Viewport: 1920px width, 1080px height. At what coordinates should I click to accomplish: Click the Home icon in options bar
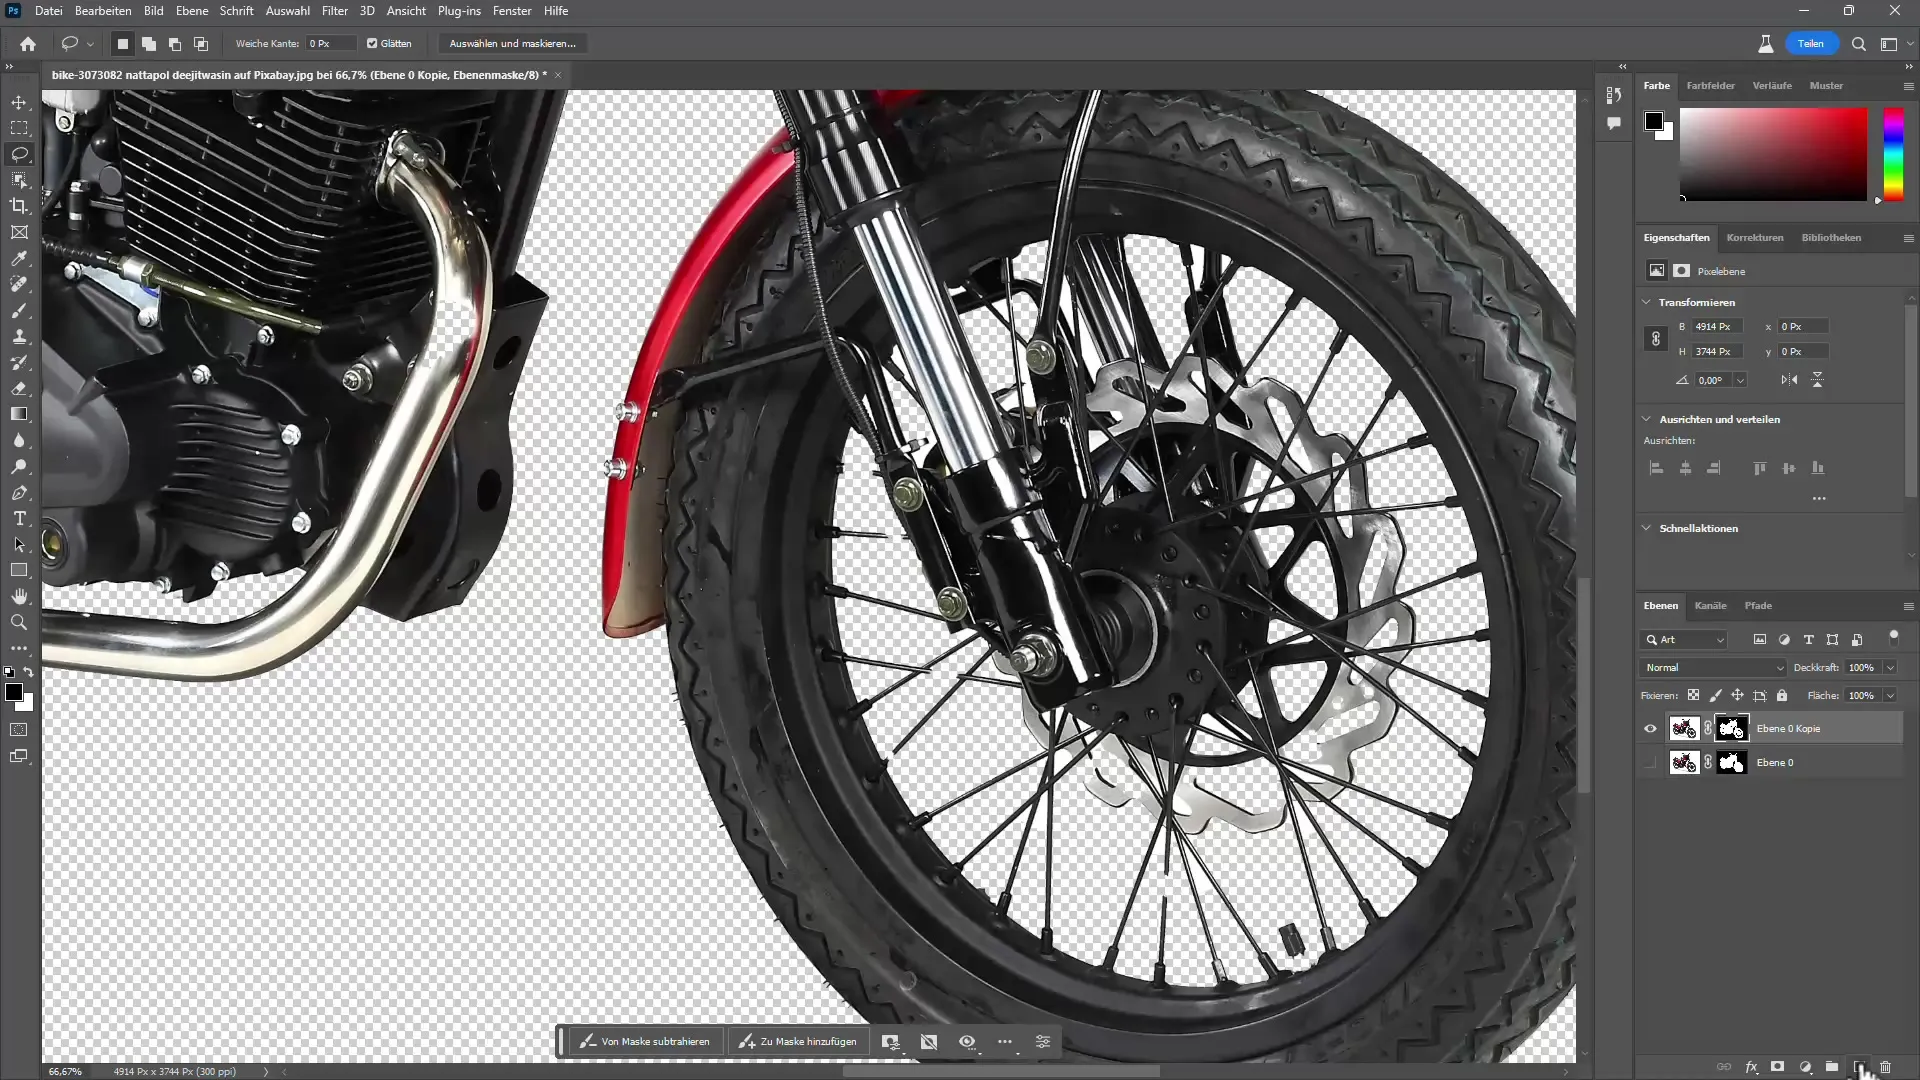pos(28,44)
